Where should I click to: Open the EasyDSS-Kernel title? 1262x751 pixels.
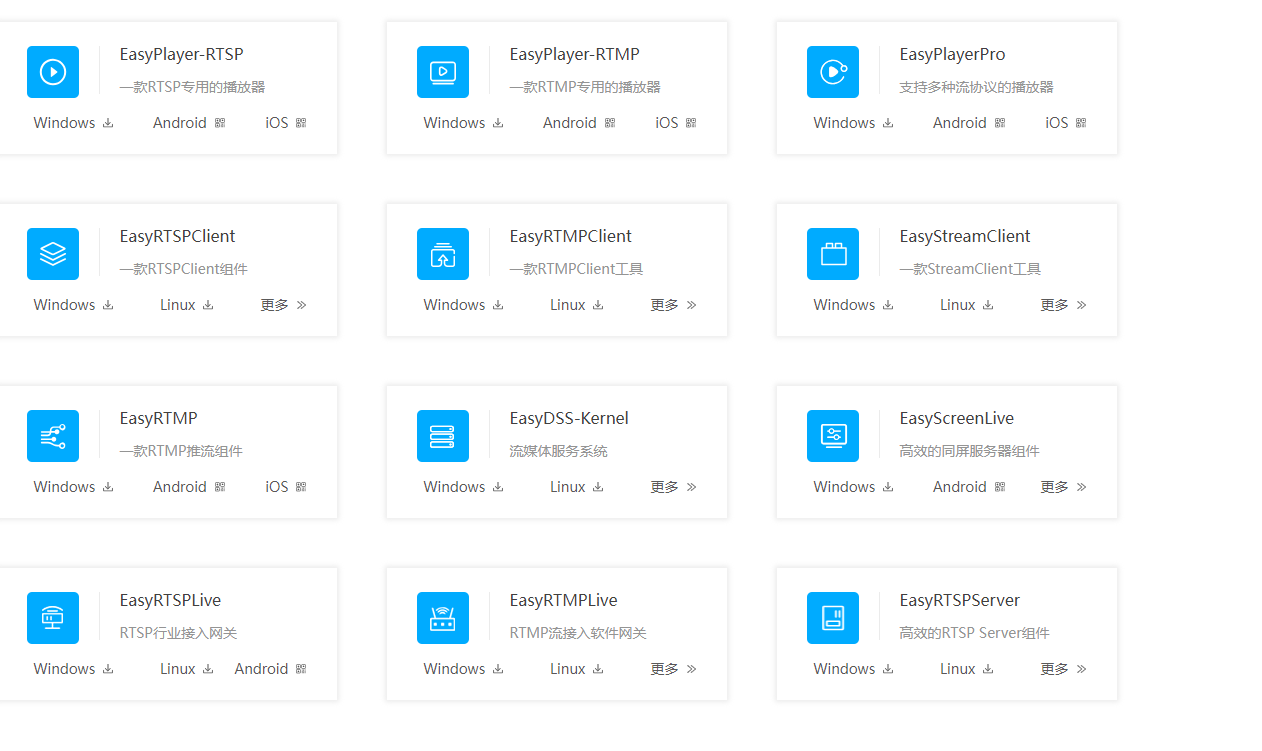click(569, 419)
